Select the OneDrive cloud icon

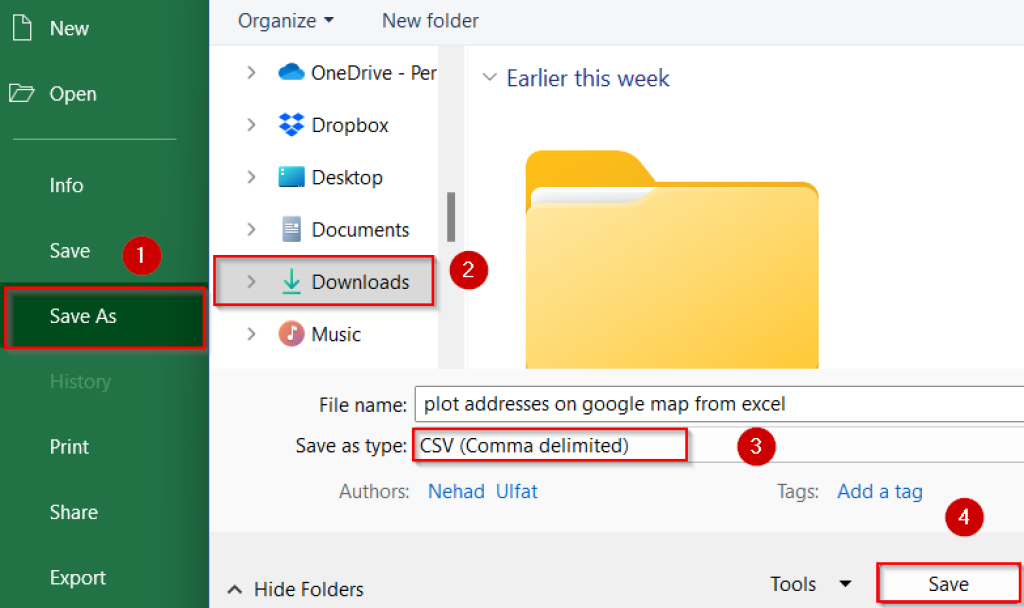coord(290,72)
